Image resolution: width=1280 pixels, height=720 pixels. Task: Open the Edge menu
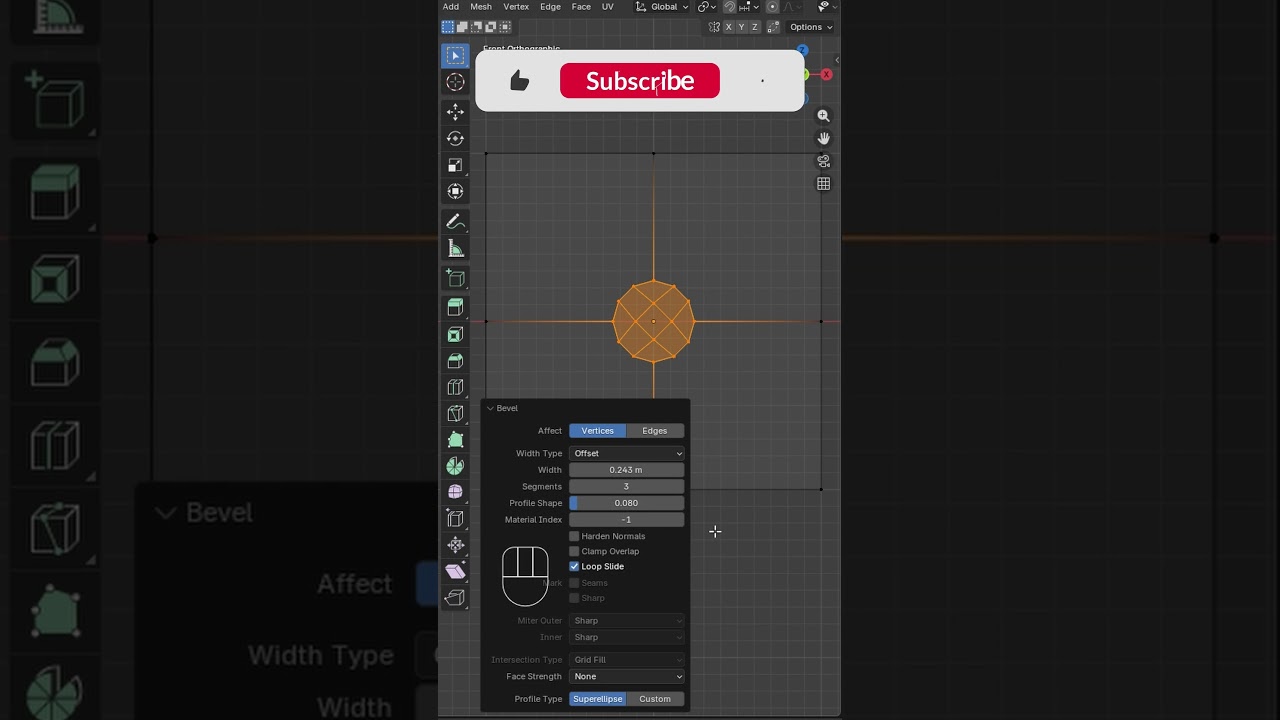pos(550,7)
